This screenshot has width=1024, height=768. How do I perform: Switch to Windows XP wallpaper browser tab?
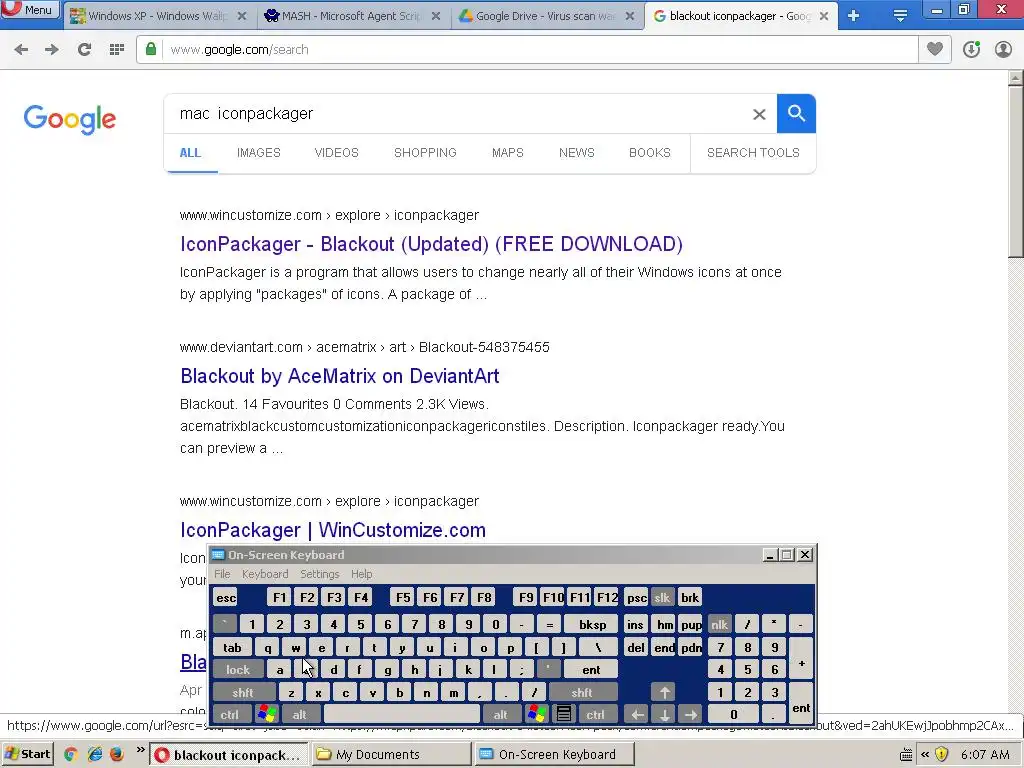[158, 16]
